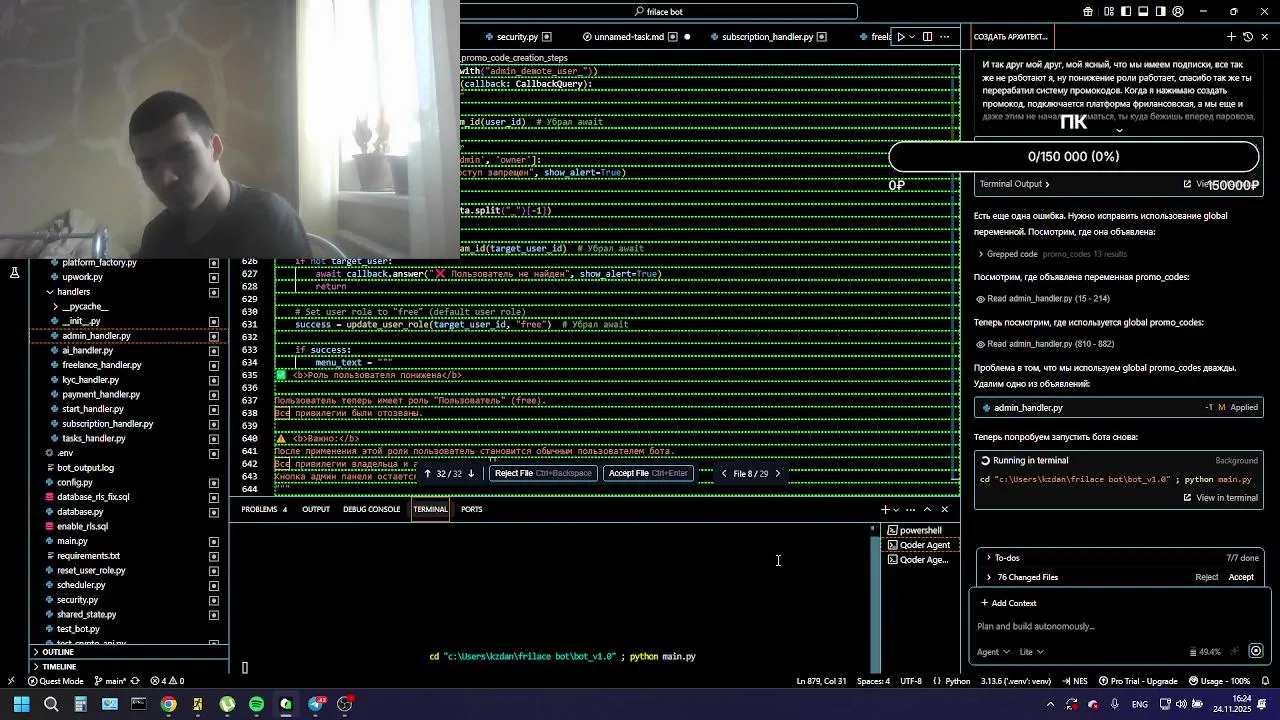The height and width of the screenshot is (720, 1280).
Task: Open the Agent mode dropdown
Action: [992, 652]
